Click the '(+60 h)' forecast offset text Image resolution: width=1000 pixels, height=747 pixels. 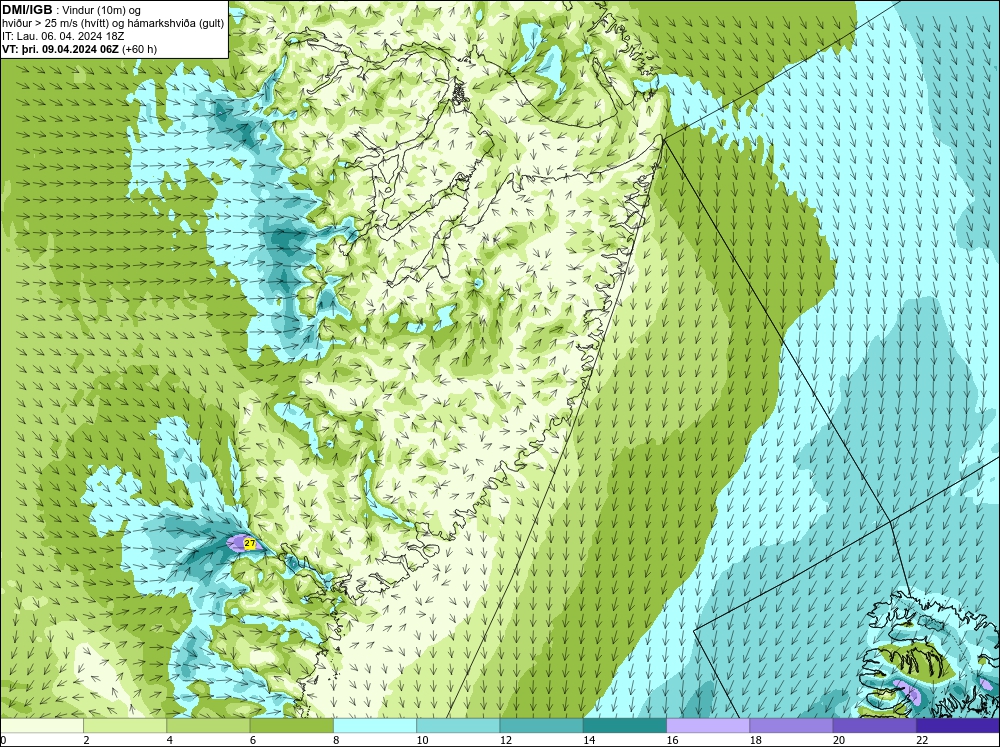click(139, 48)
